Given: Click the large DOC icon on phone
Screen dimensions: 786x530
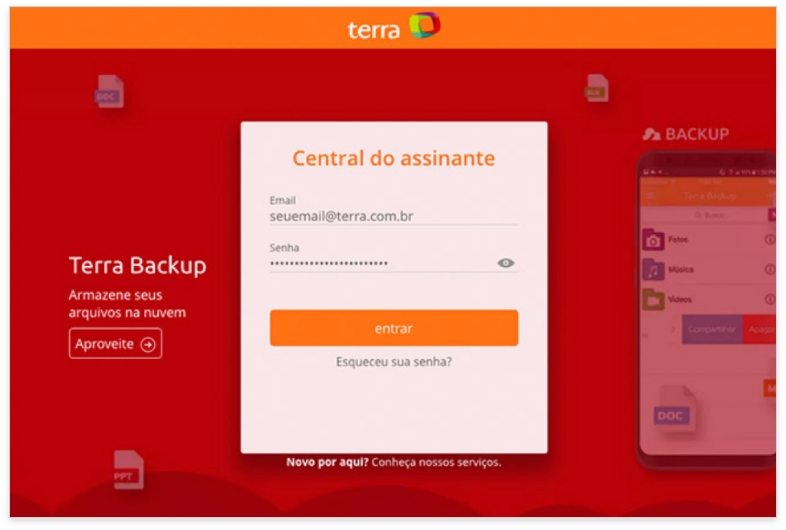Looking at the screenshot, I should pos(674,409).
